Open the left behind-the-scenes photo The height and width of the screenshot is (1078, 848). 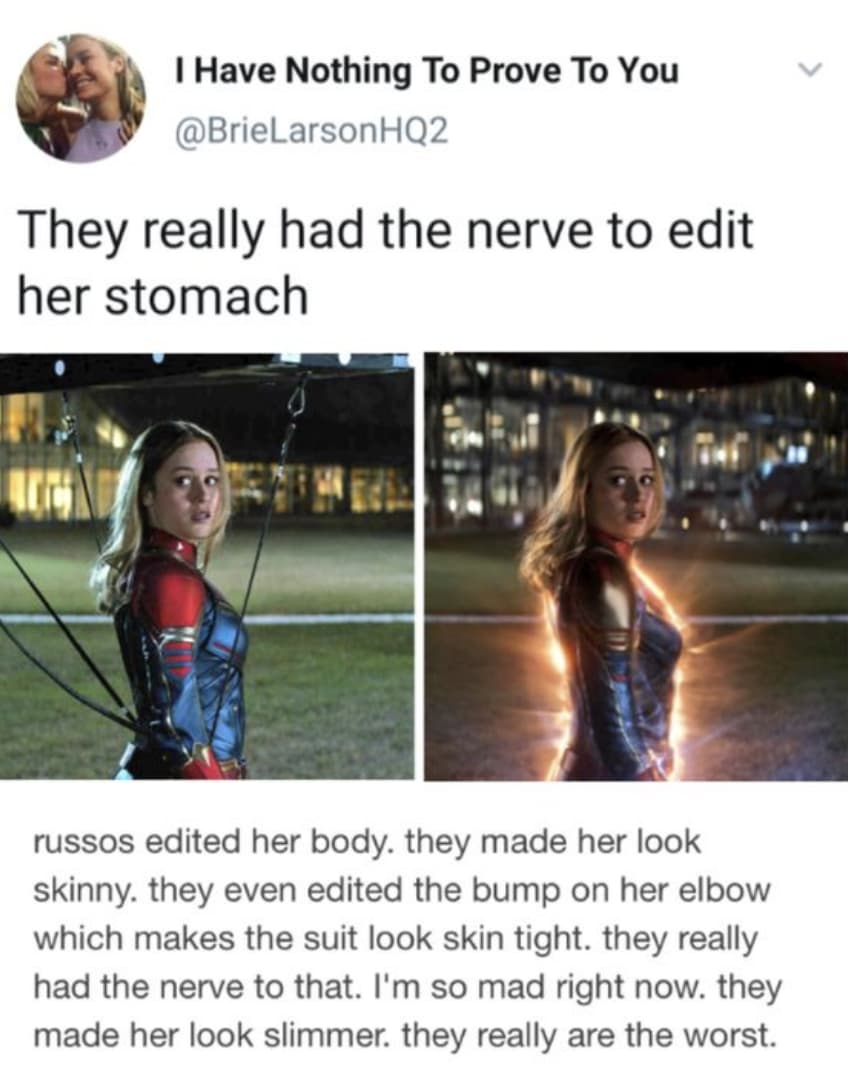click(207, 566)
